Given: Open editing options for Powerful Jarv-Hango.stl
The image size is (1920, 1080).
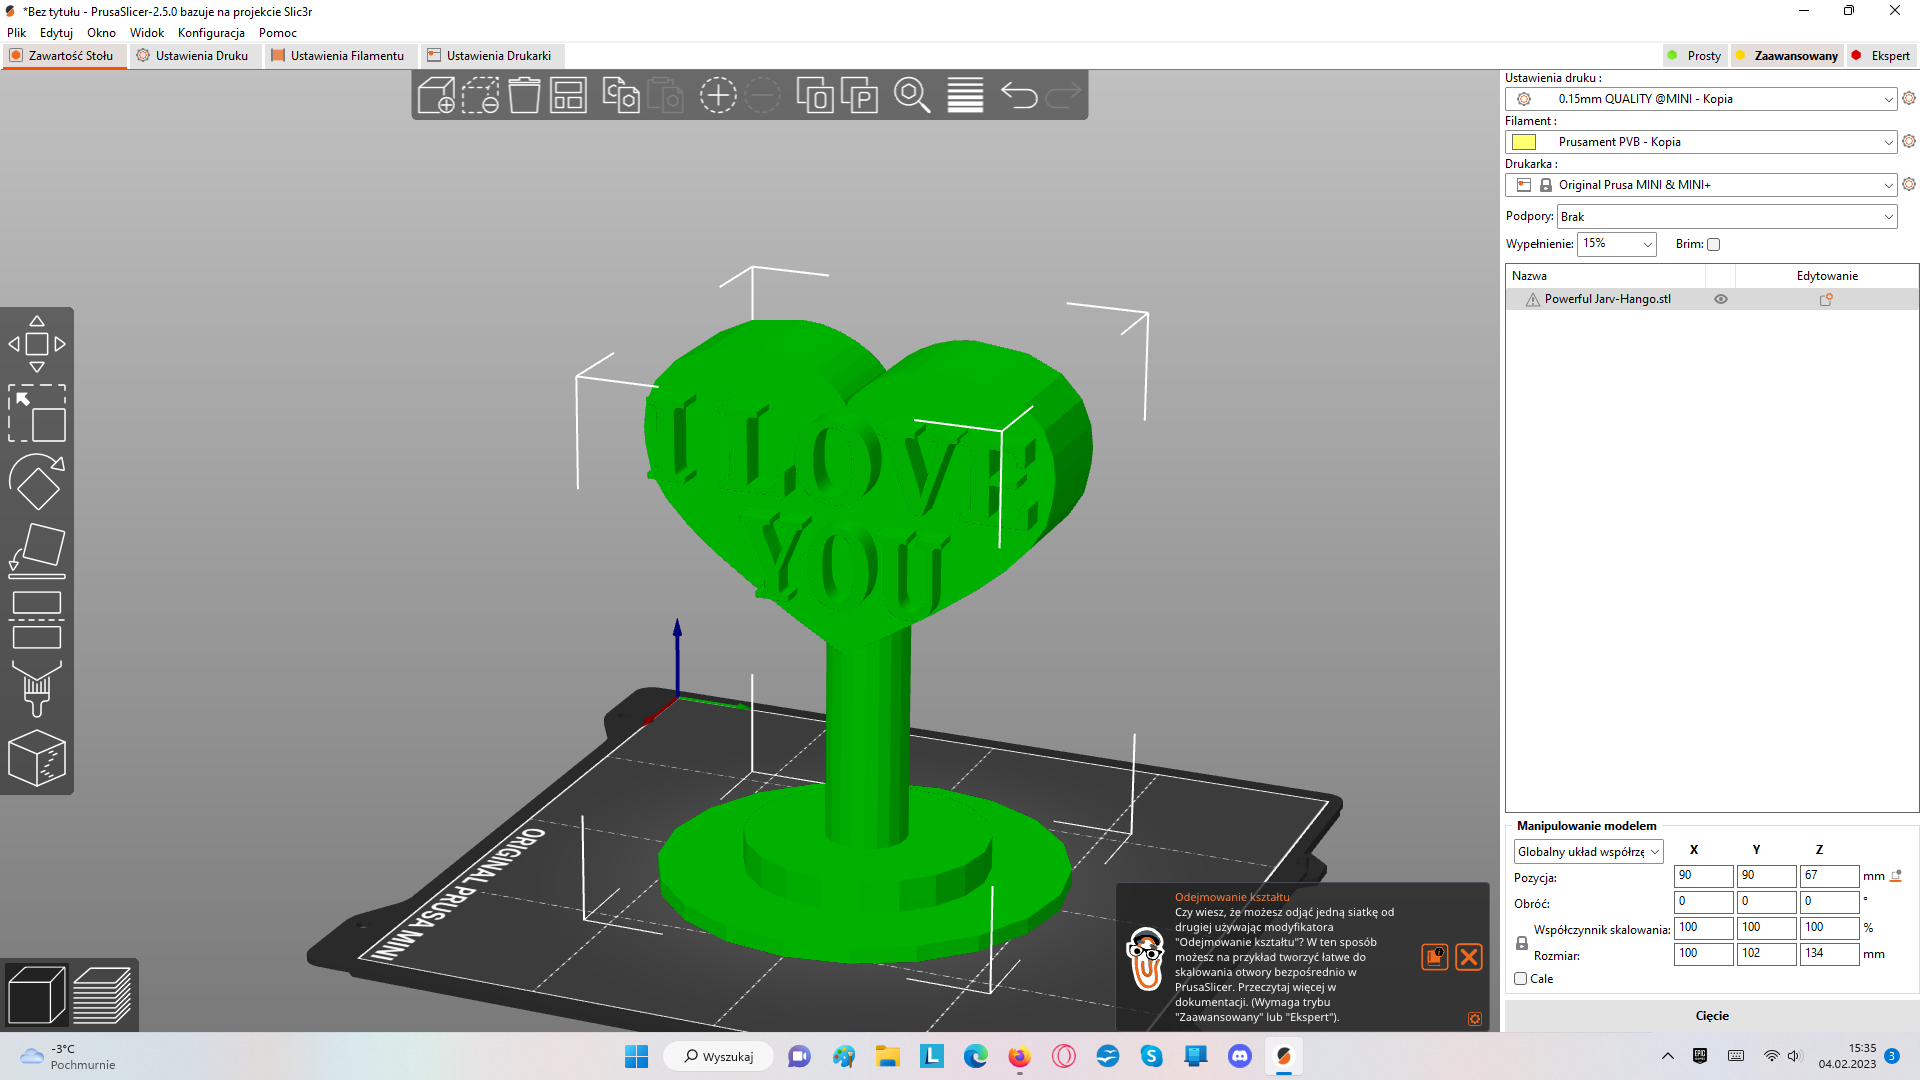Looking at the screenshot, I should coord(1826,299).
